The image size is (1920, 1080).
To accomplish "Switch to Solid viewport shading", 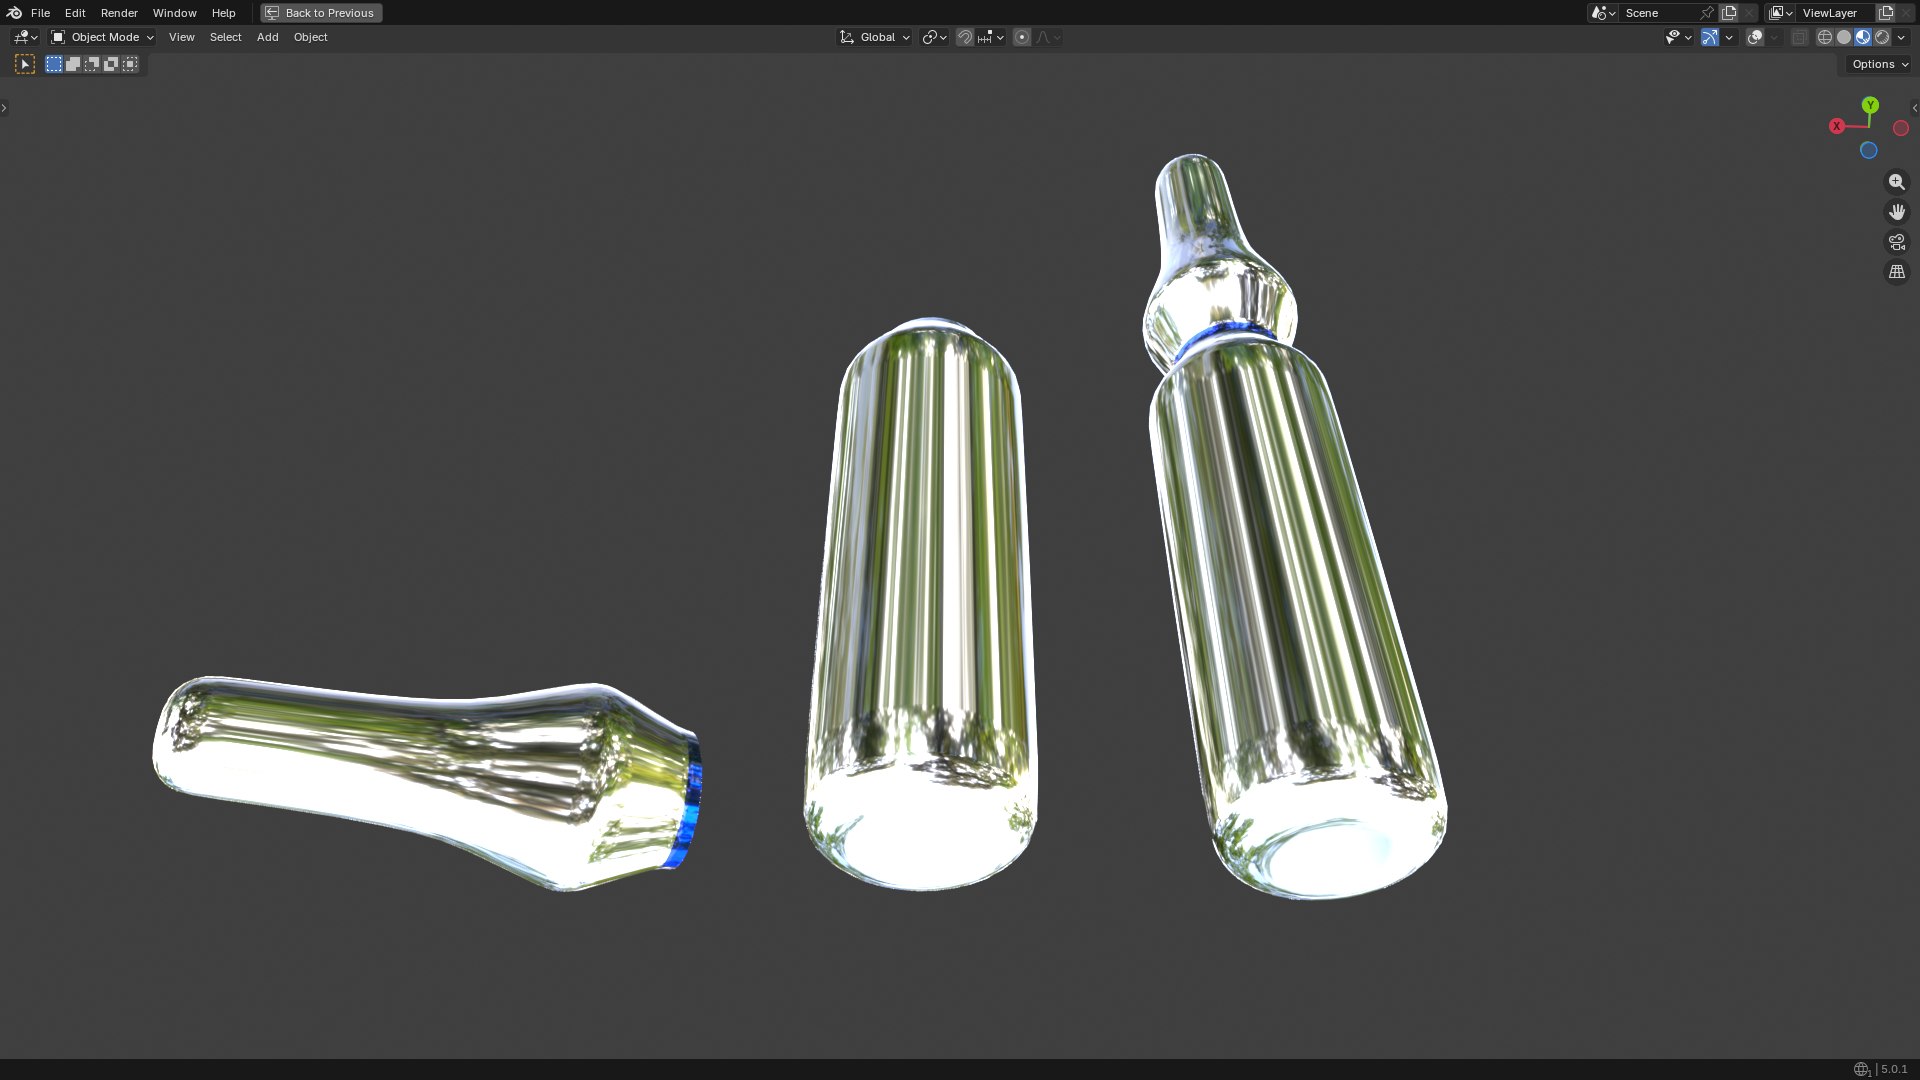I will 1843,37.
